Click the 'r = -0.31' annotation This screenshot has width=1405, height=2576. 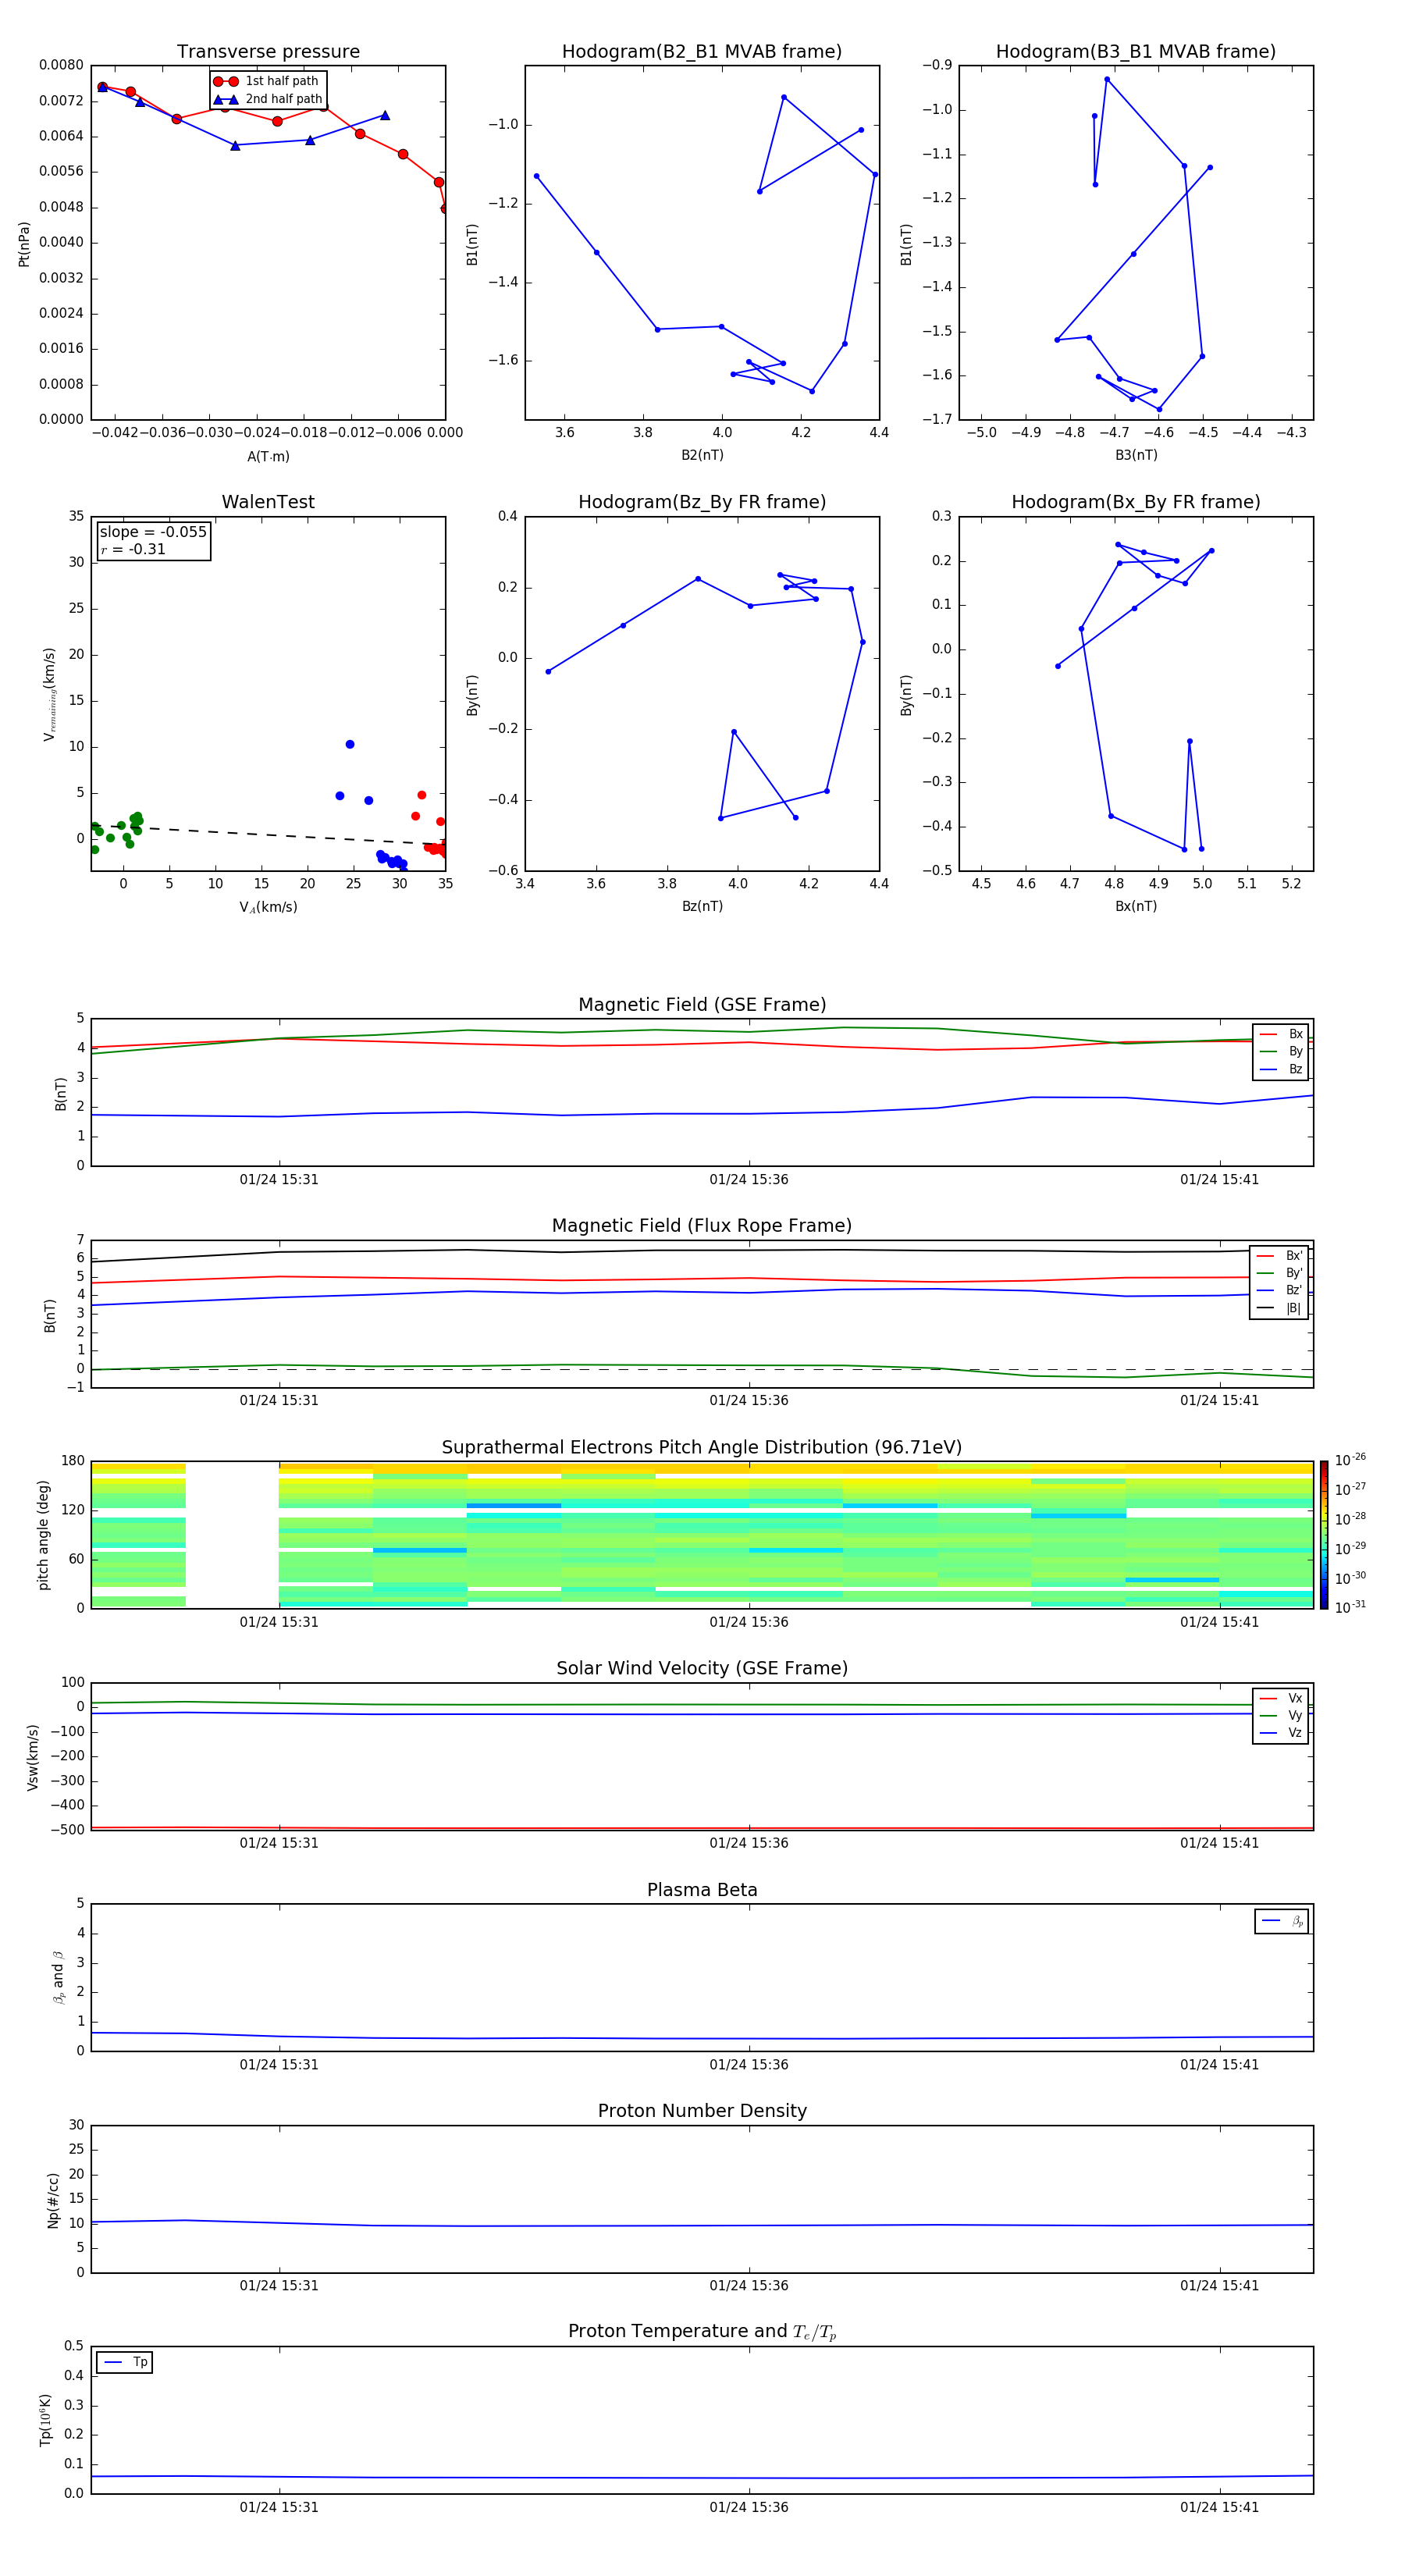[x=133, y=550]
